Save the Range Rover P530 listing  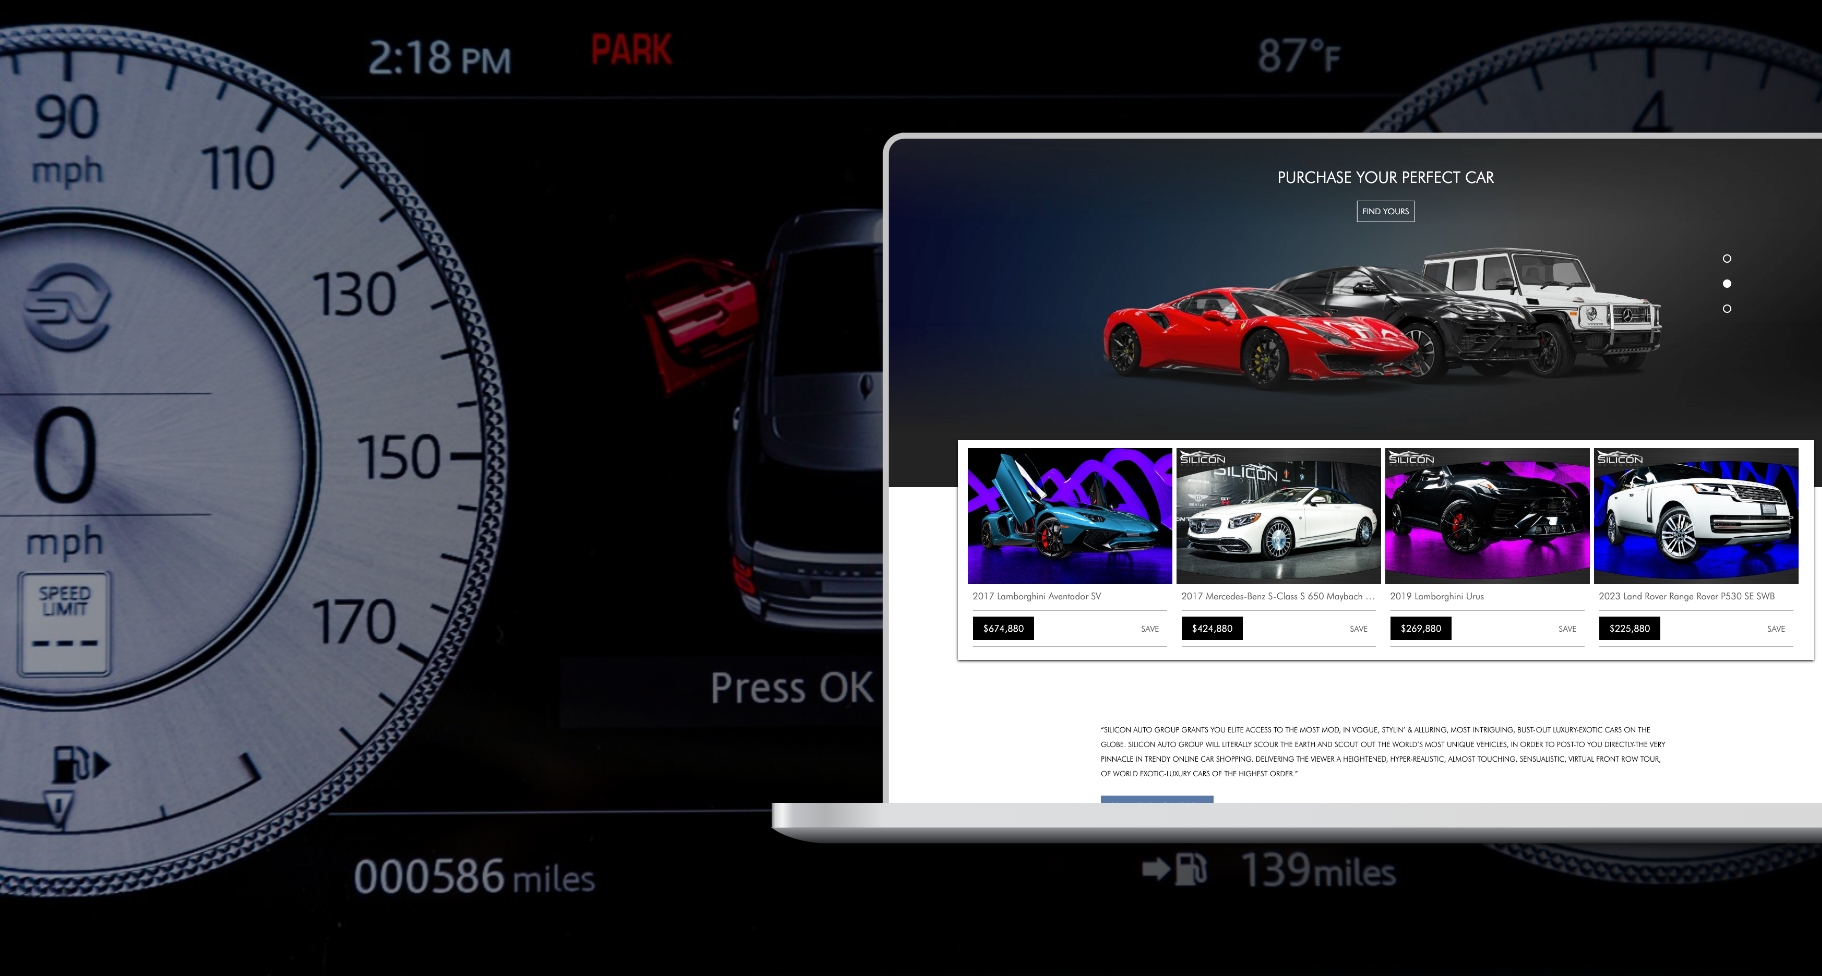[x=1776, y=629]
